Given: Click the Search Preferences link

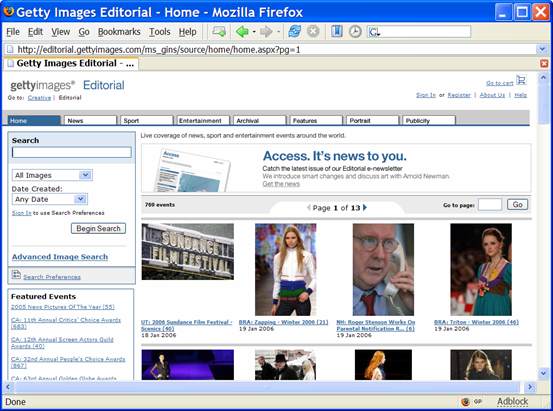Looking at the screenshot, I should 52,277.
